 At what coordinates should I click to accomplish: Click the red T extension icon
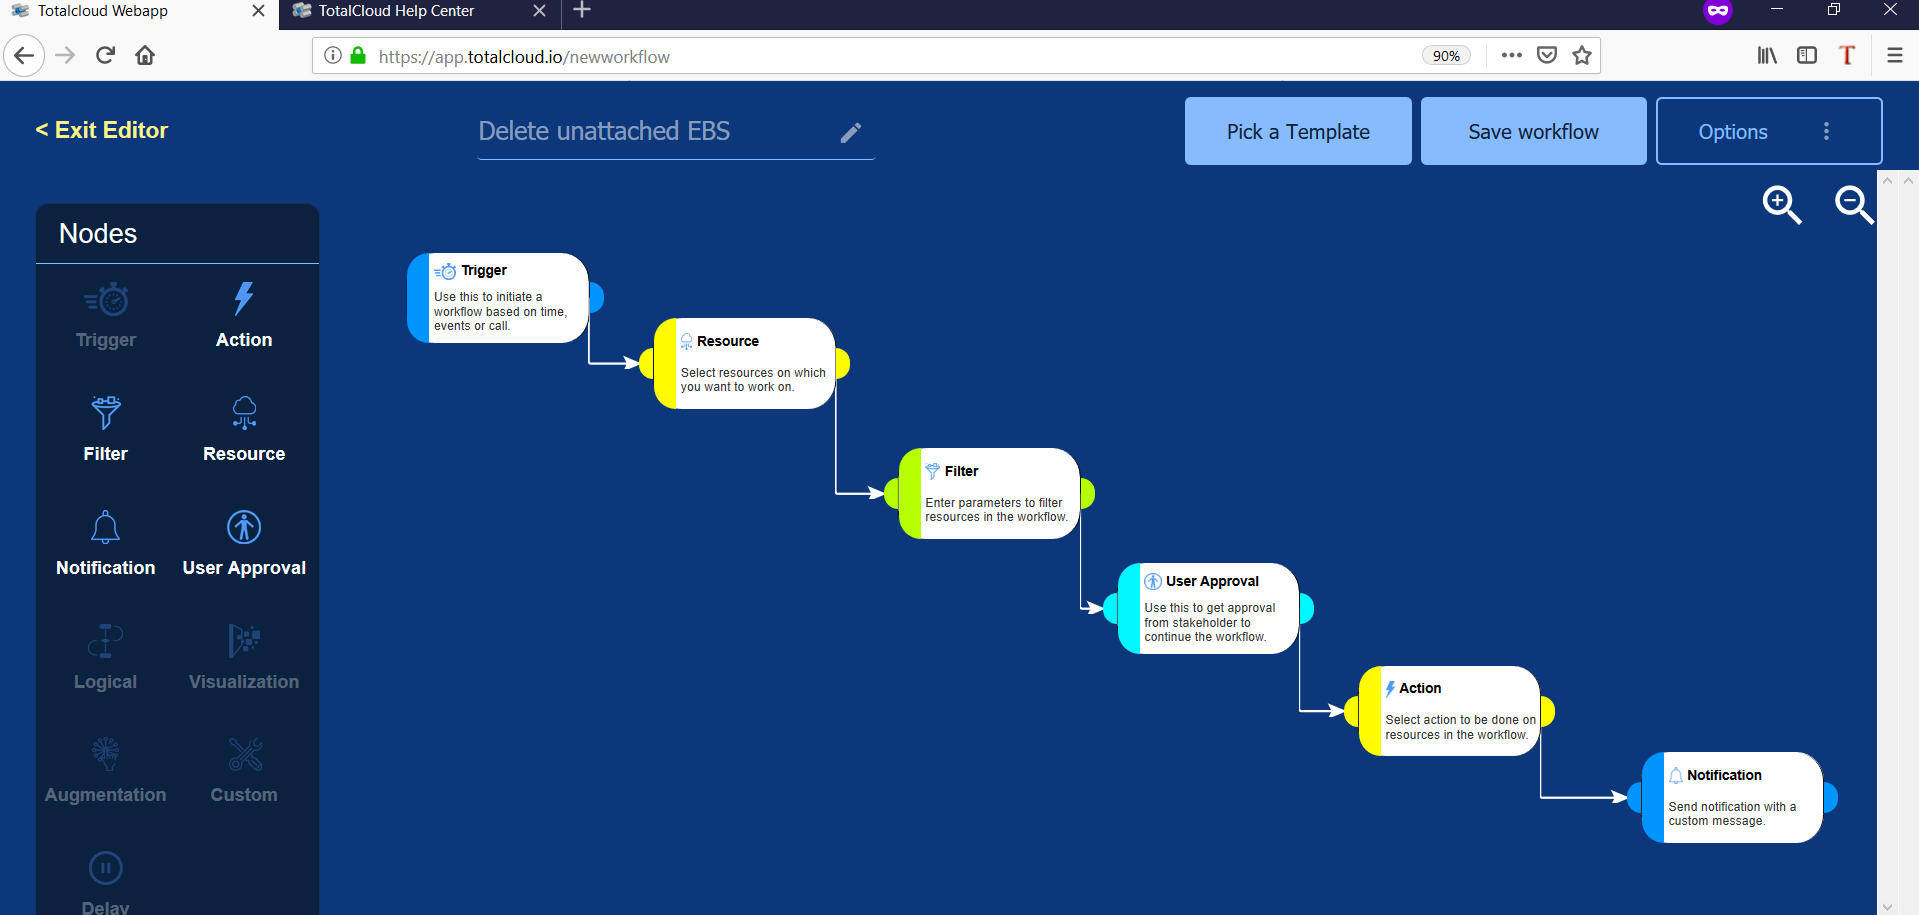pos(1847,56)
